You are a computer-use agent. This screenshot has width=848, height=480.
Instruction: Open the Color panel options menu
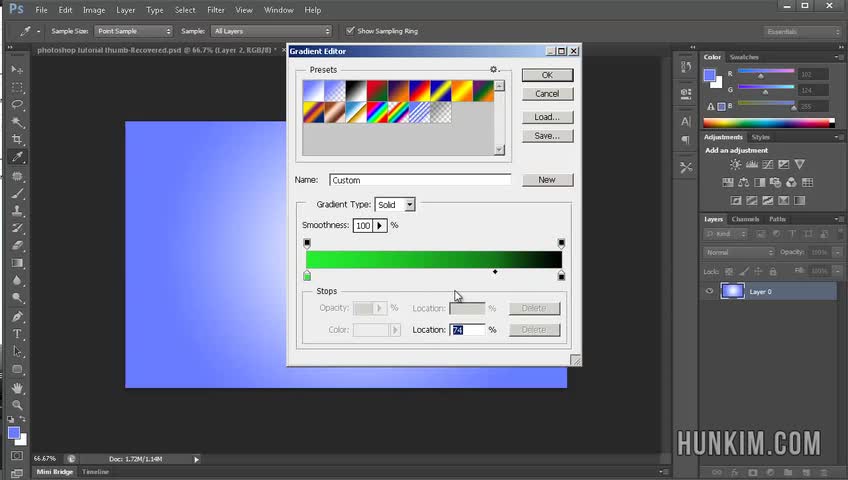[x=837, y=57]
